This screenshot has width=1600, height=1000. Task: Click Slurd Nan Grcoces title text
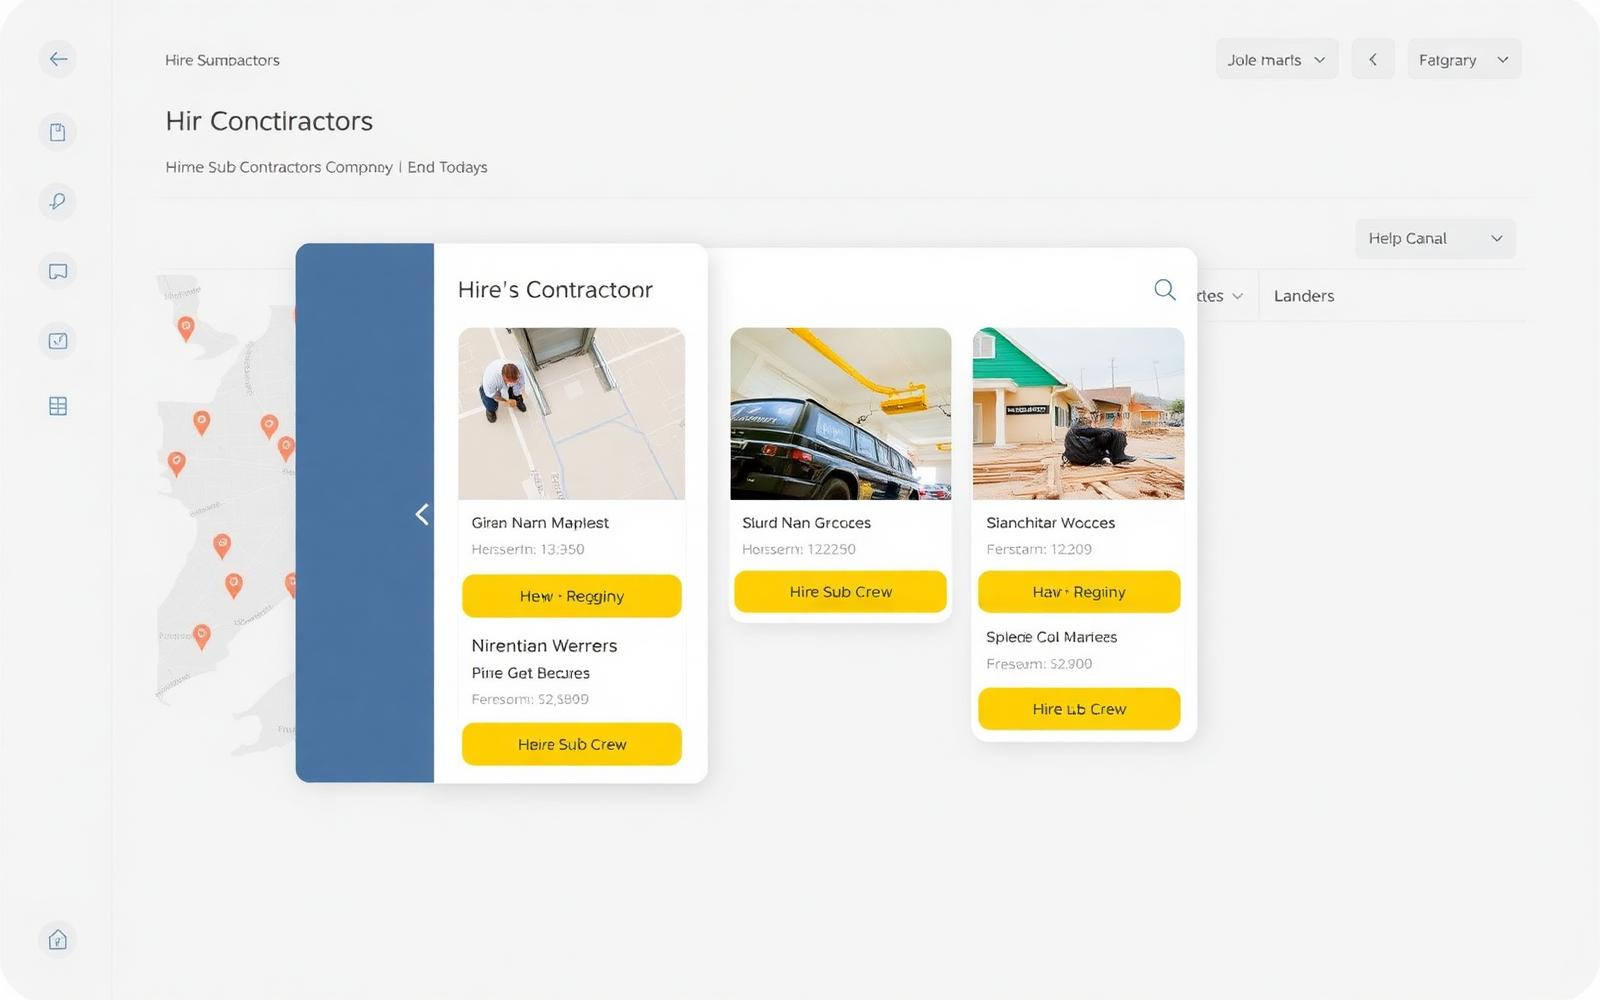pos(806,523)
